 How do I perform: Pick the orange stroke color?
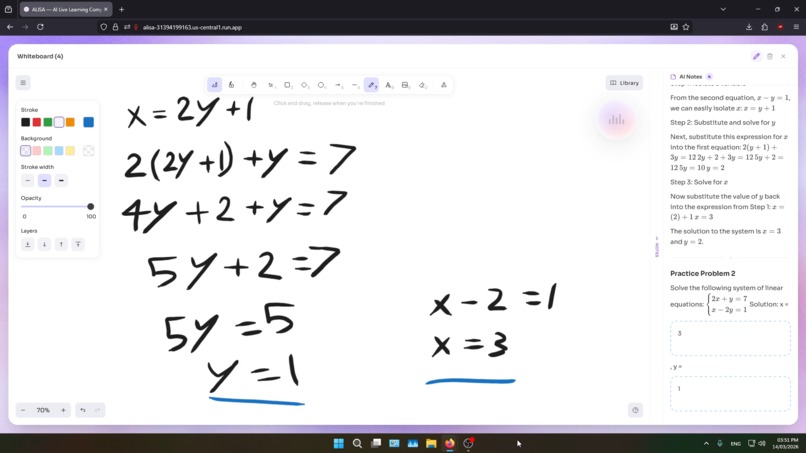click(x=70, y=122)
